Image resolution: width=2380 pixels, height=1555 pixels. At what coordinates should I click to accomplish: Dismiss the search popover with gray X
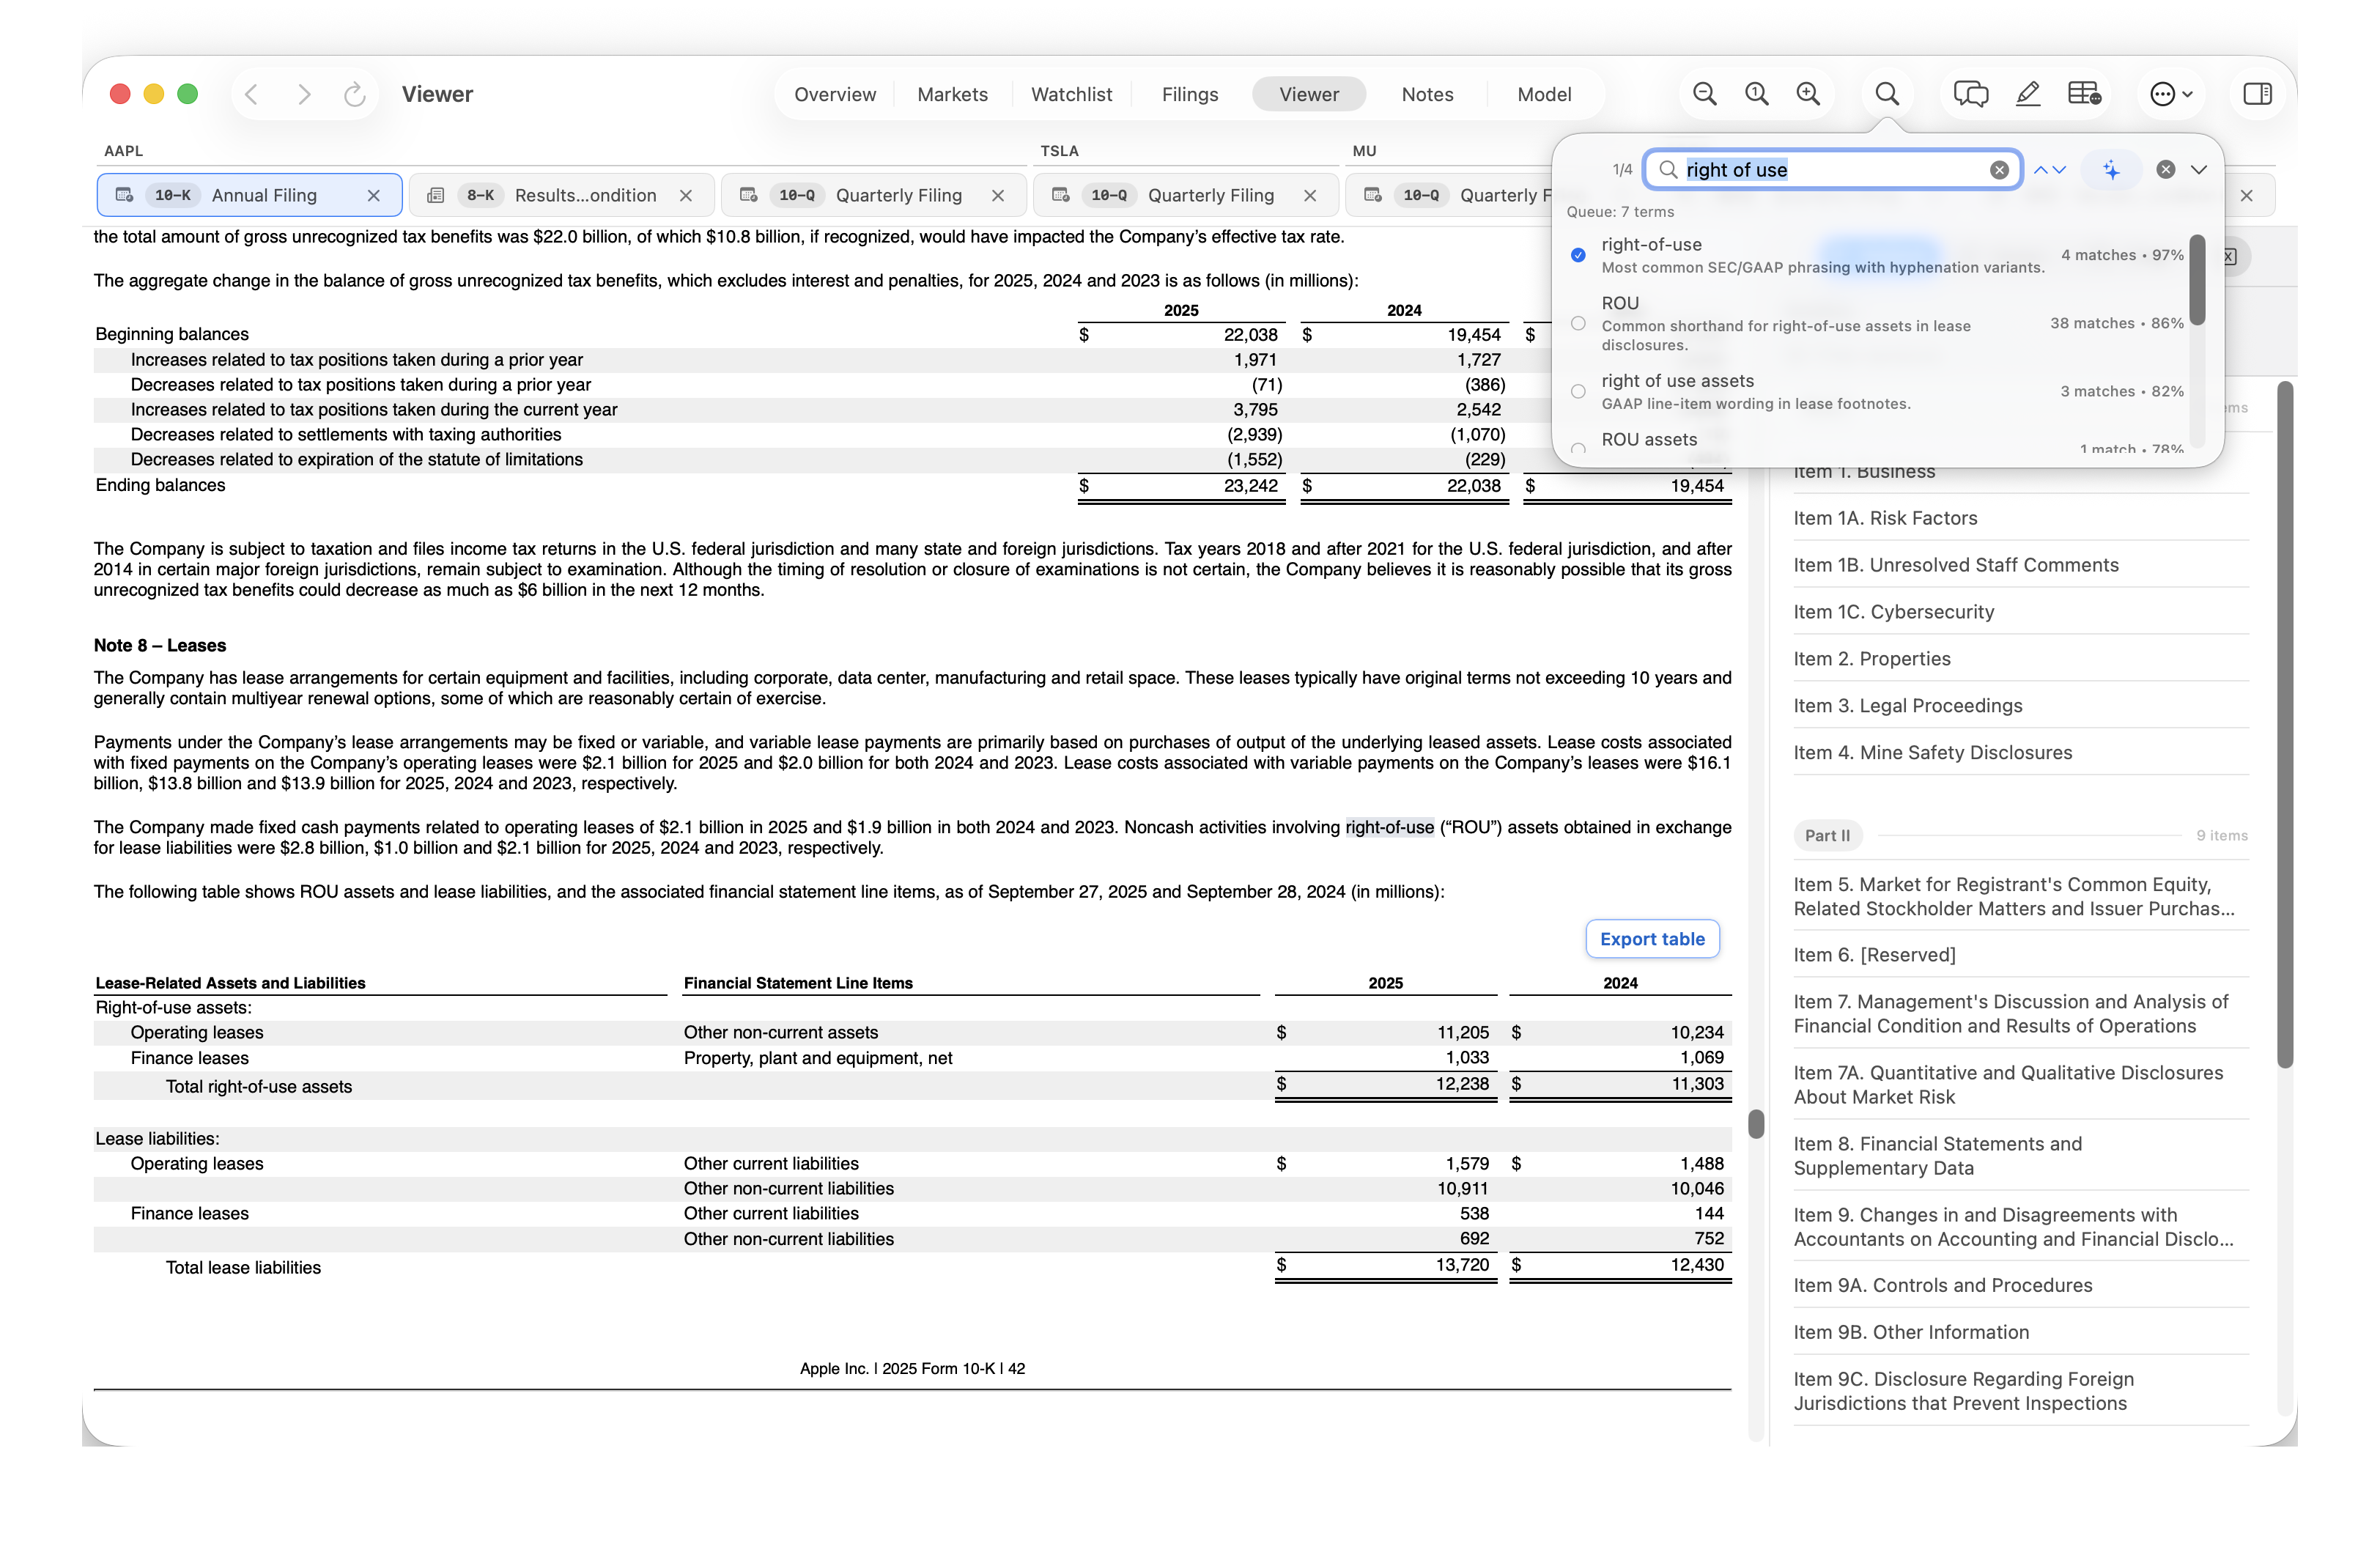tap(2166, 170)
